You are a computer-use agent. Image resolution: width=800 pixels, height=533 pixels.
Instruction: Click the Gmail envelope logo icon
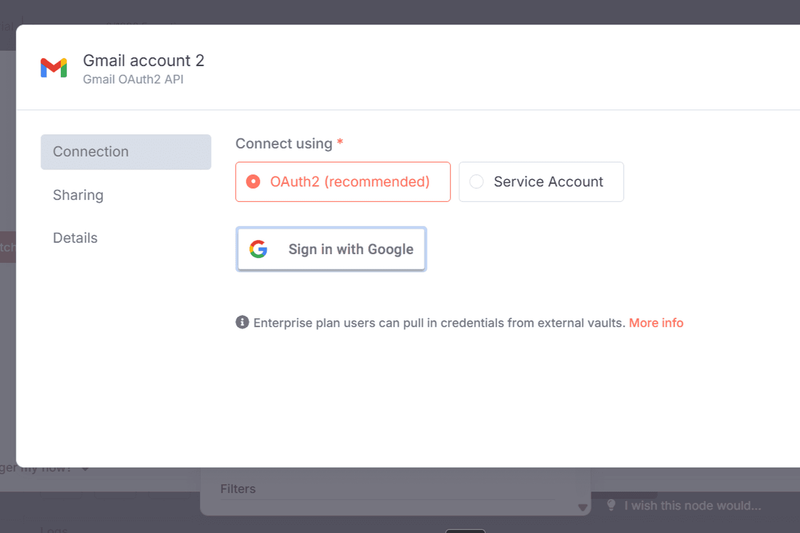point(54,68)
